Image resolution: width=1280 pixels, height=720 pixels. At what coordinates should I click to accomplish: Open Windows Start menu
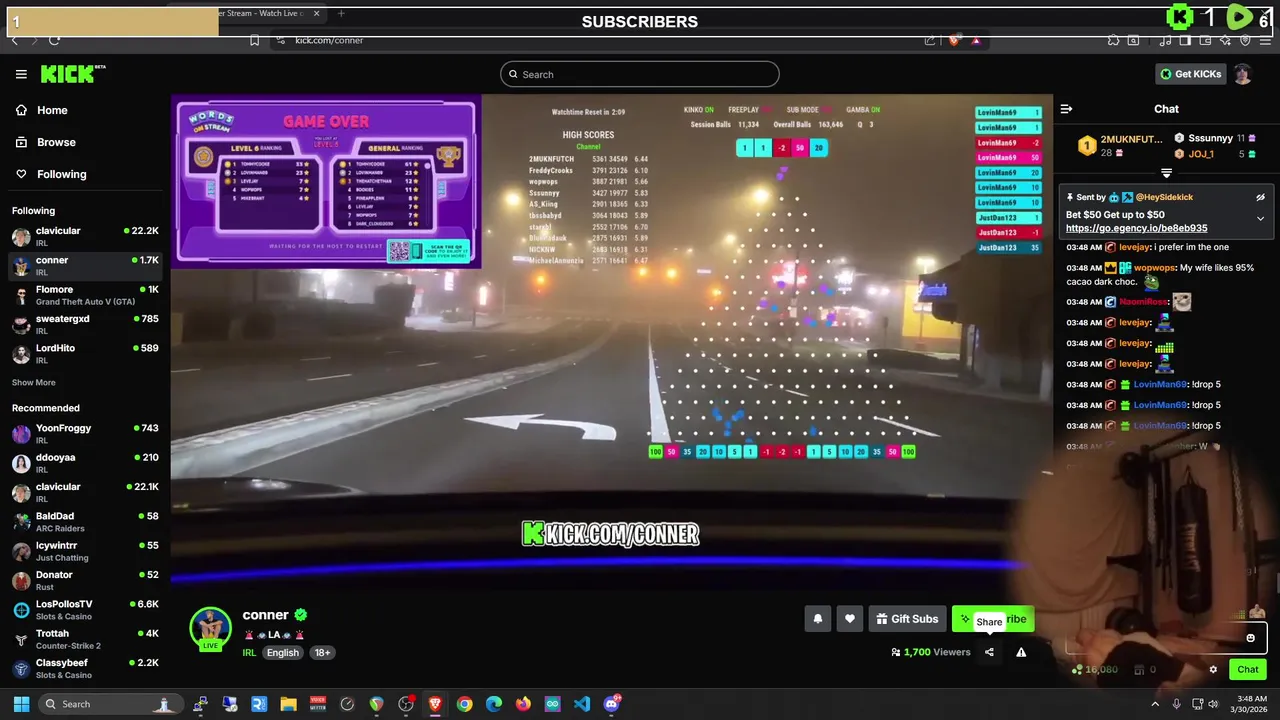point(21,704)
